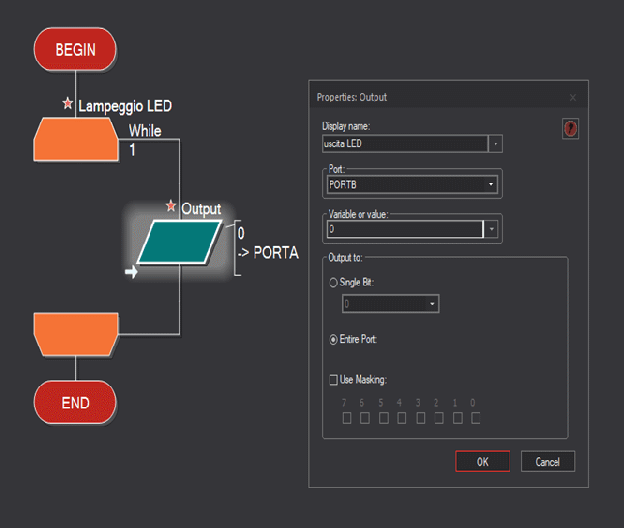Toggle masking bit 5 checkbox
This screenshot has height=528, width=630.
tap(384, 418)
